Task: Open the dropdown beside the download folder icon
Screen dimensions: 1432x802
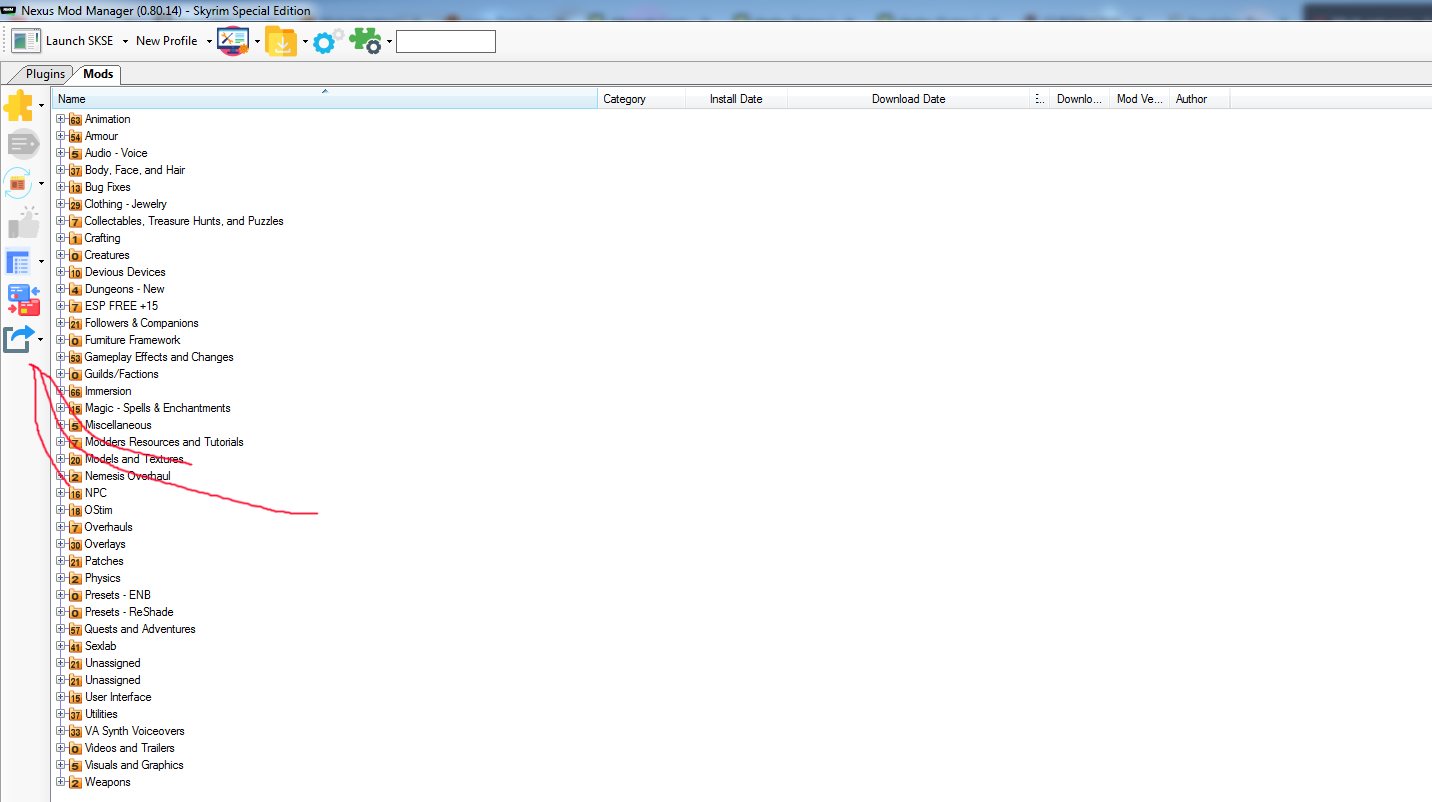Action: (305, 41)
